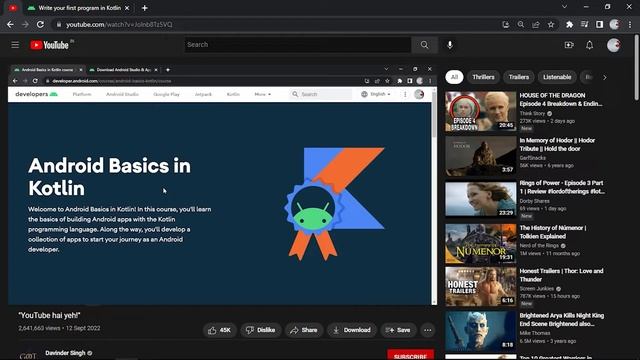Viewport: 640px width, 360px height.
Task: Go forward with the browser forward arrow
Action: coord(25,24)
